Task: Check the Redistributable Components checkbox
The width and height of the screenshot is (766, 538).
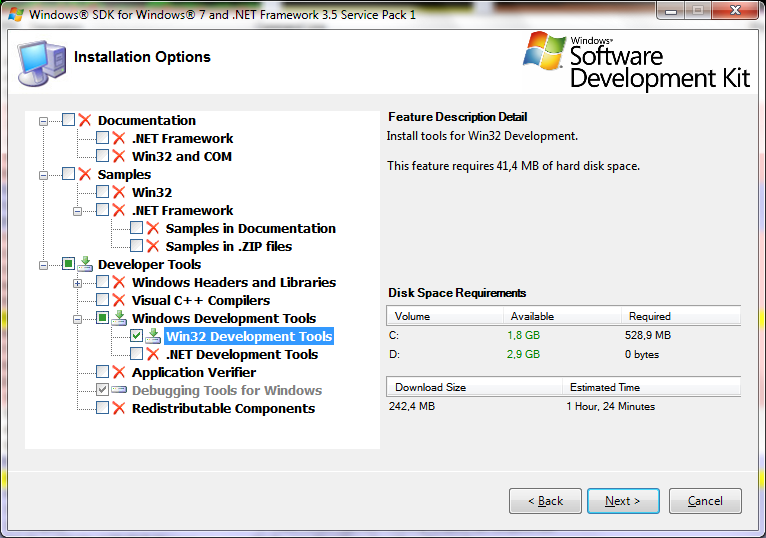Action: coord(102,408)
